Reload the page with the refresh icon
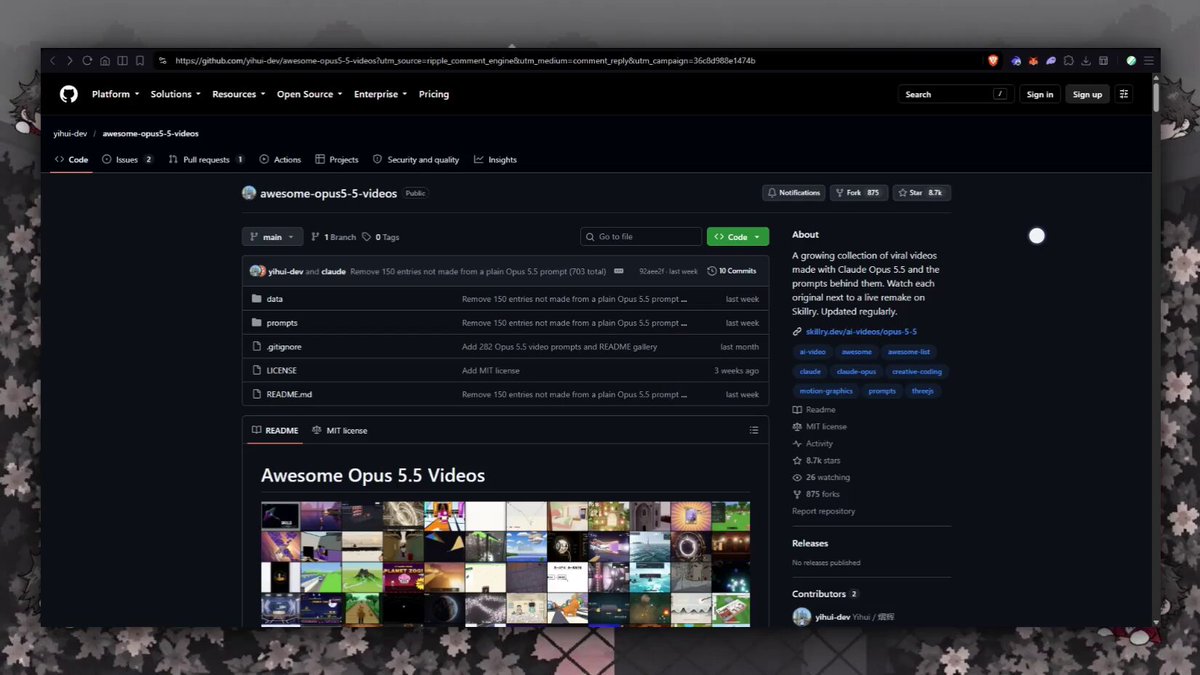This screenshot has width=1200, height=675. click(x=87, y=61)
